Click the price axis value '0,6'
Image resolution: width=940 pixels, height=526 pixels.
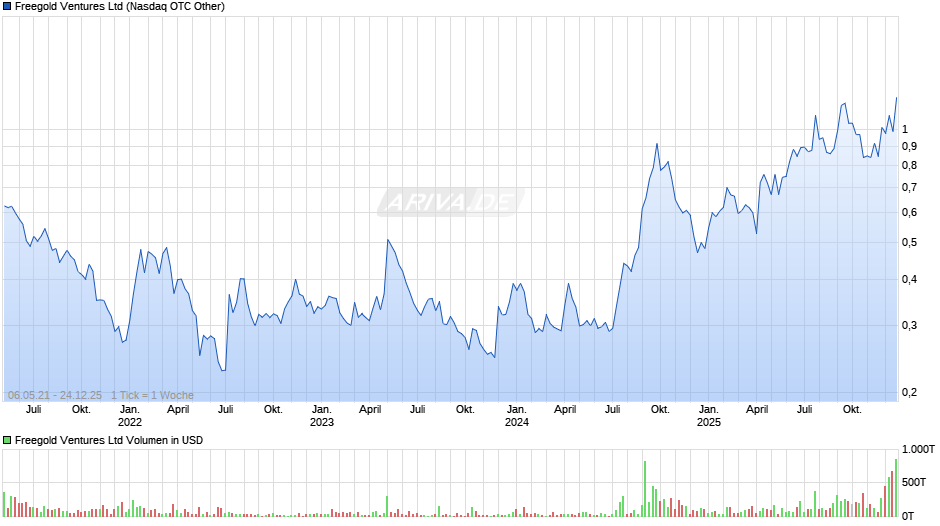(x=909, y=213)
